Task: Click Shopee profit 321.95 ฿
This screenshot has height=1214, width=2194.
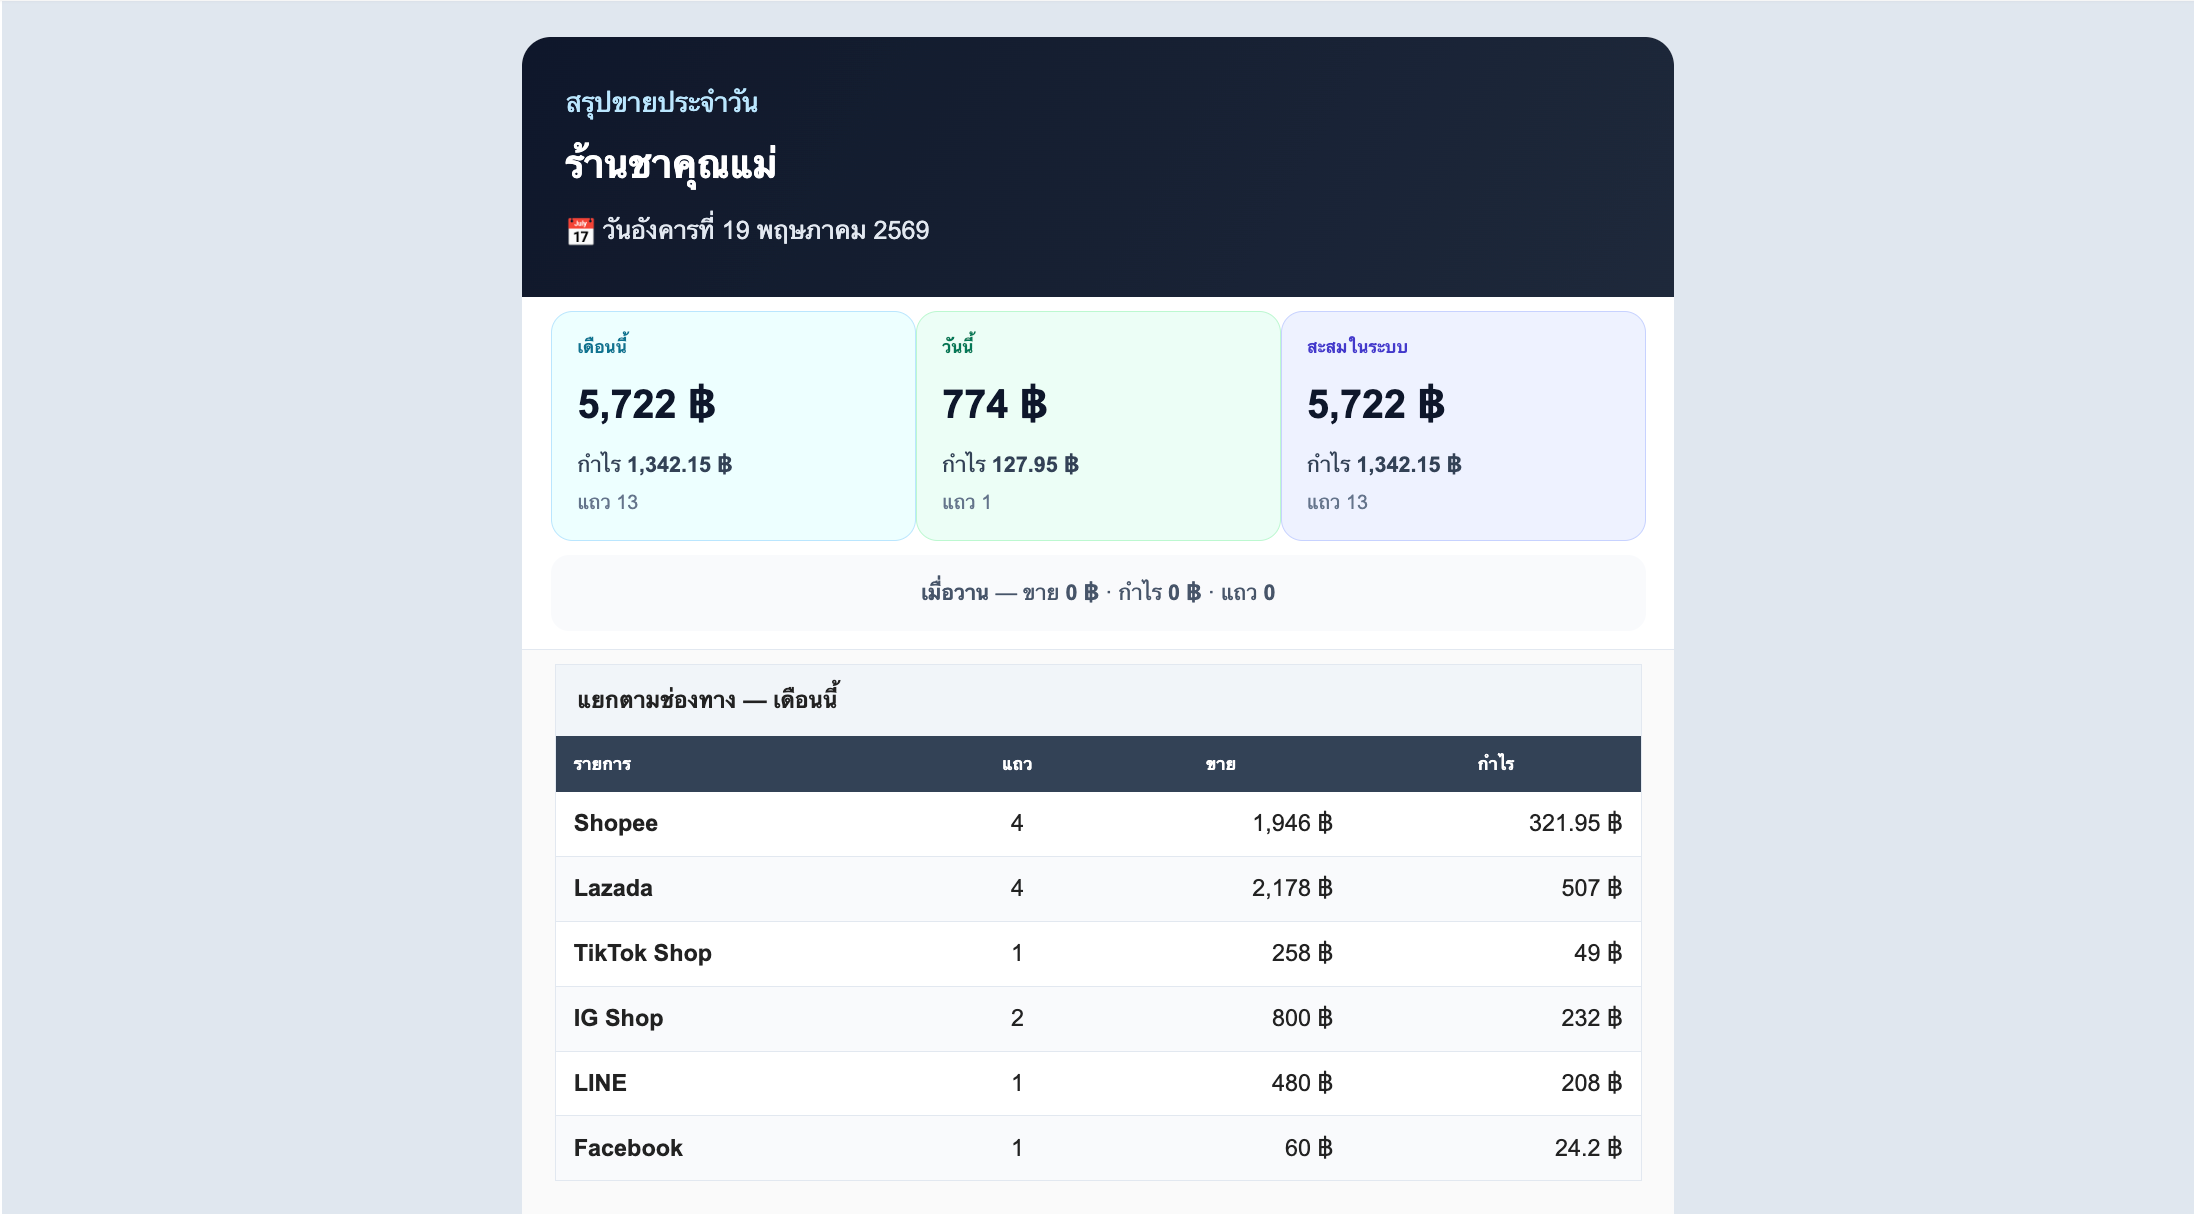Action: (1575, 823)
